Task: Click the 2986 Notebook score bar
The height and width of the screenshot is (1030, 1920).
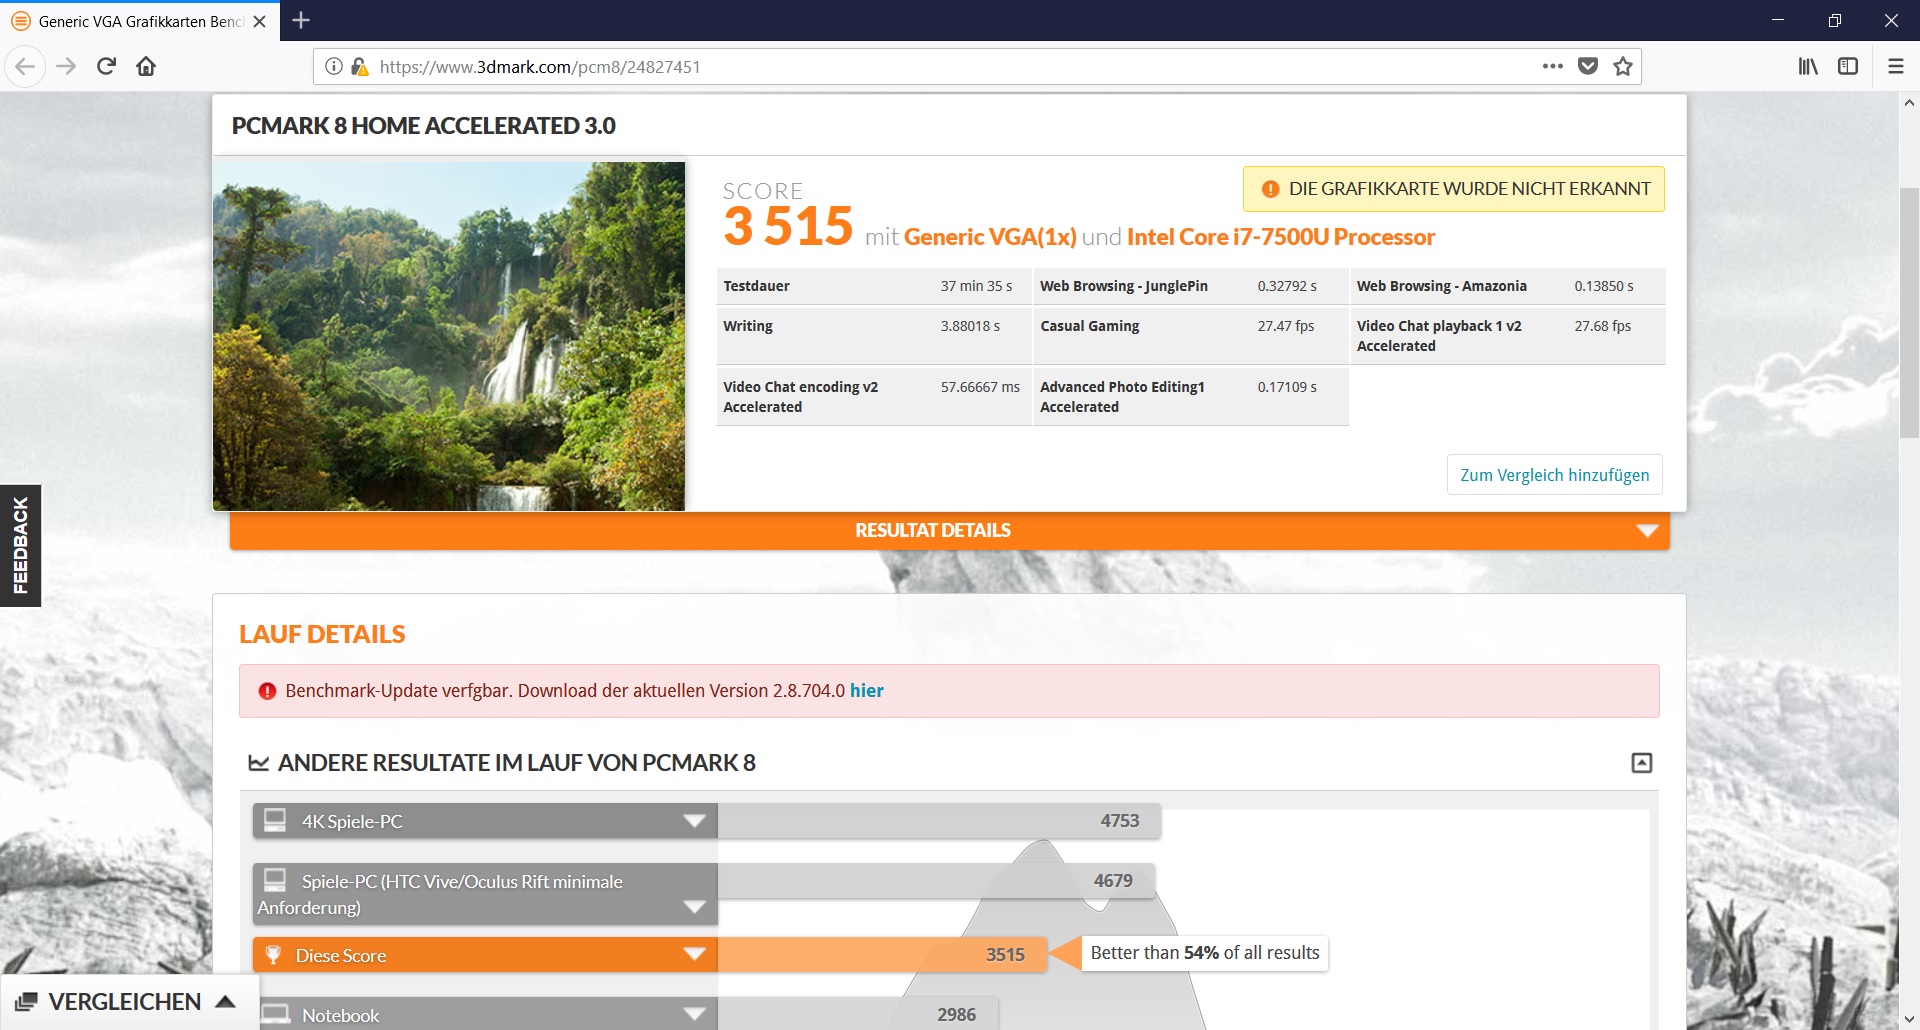Action: (860, 1014)
